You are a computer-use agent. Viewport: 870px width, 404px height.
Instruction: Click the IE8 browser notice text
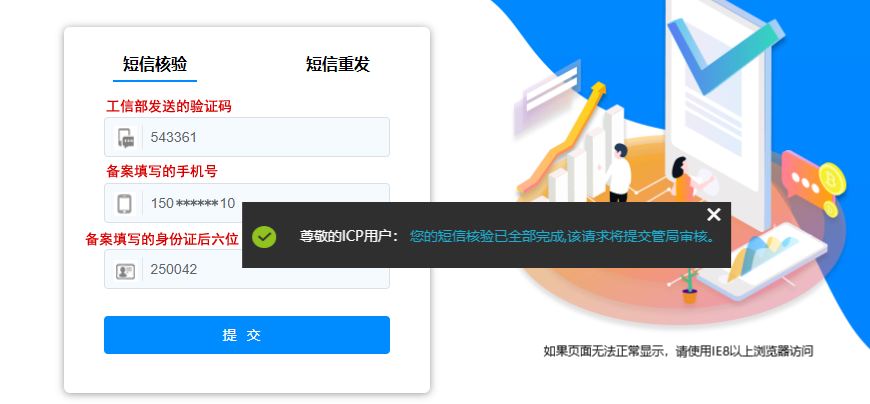678,351
